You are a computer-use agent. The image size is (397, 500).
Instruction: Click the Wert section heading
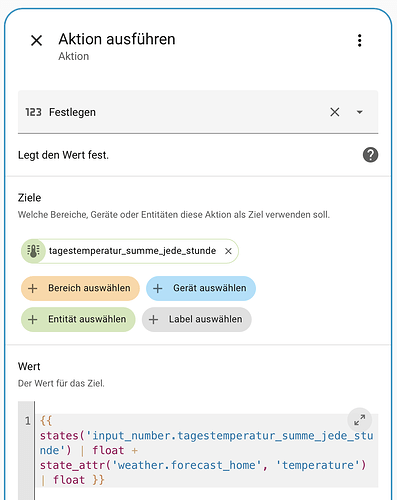(29, 366)
